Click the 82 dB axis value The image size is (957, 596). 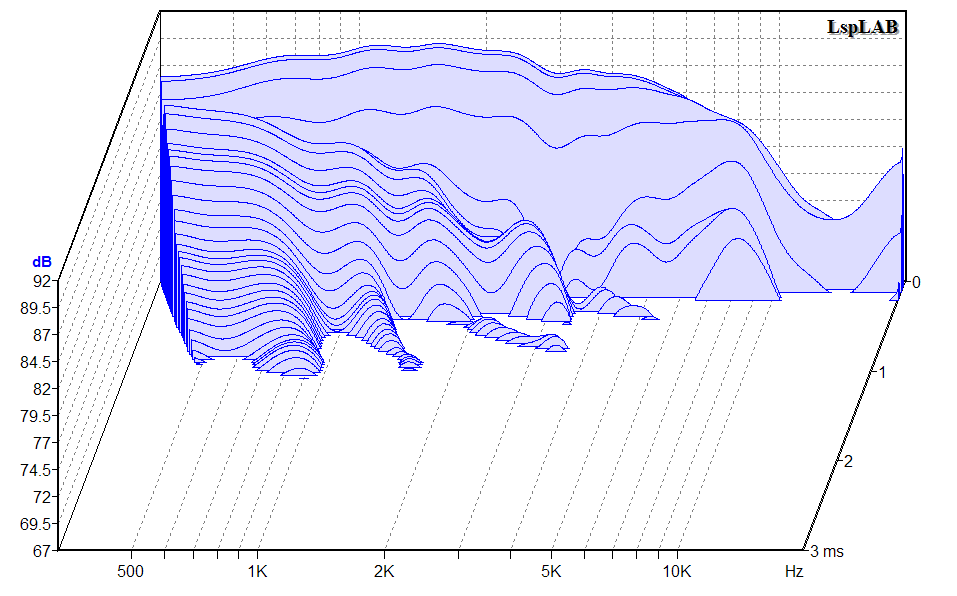point(43,389)
